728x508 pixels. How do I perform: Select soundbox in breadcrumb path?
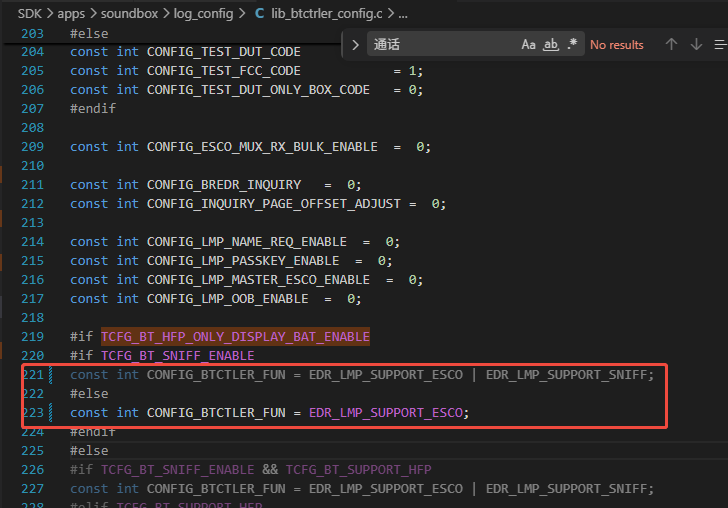(130, 14)
